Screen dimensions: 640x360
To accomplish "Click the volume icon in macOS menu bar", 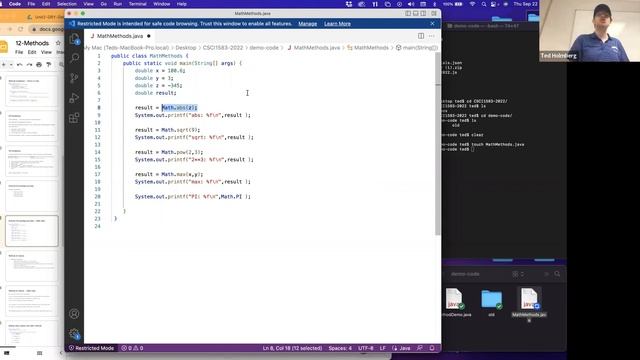I will pos(411,4).
